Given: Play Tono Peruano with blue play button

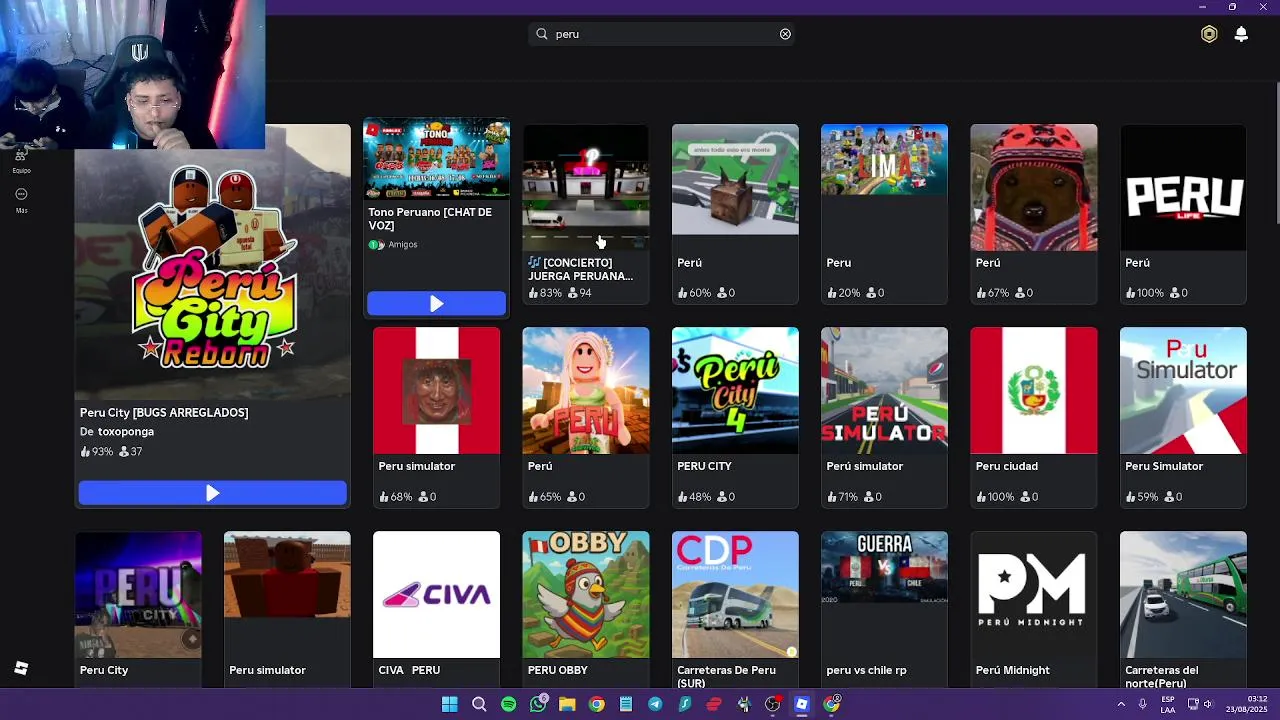Looking at the screenshot, I should click(x=436, y=303).
